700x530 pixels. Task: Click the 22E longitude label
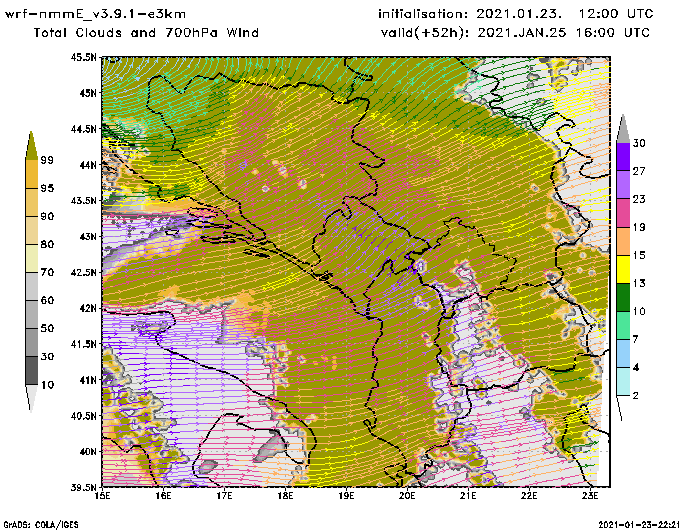529,496
